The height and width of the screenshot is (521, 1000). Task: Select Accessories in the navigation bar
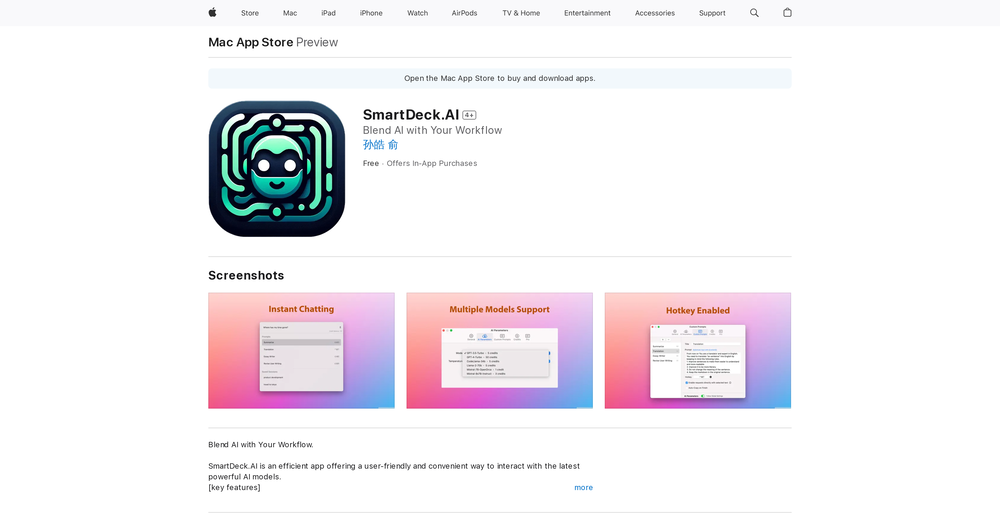(654, 13)
